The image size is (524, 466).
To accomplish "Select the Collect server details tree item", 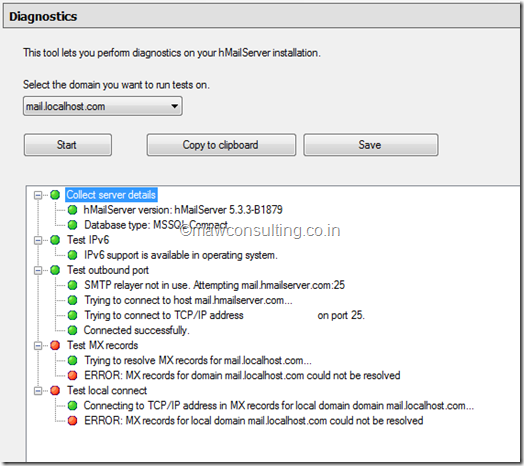I will click(111, 195).
